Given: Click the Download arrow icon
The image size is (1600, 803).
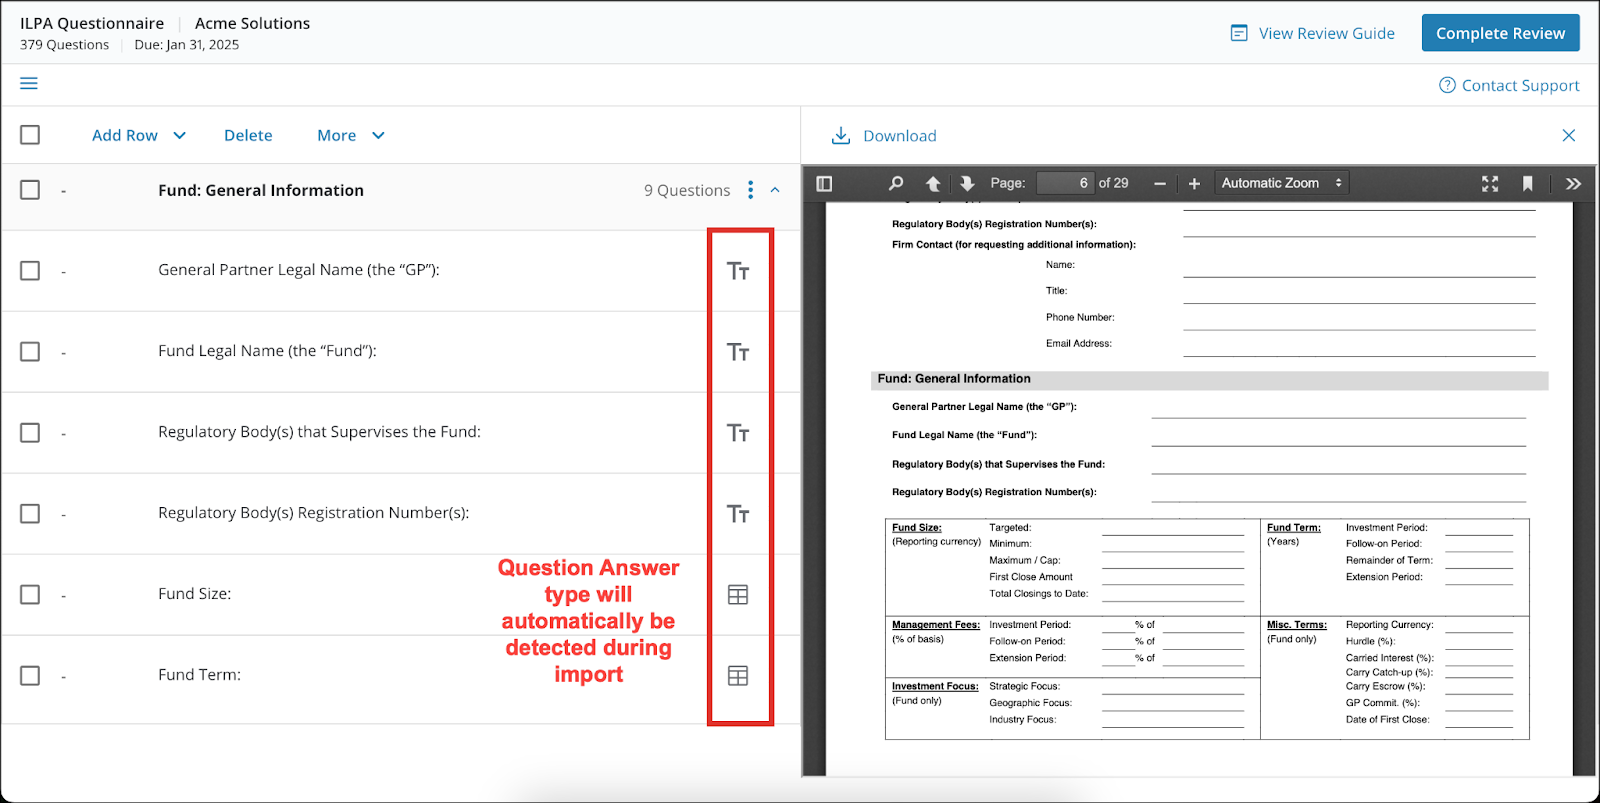Looking at the screenshot, I should tap(841, 135).
